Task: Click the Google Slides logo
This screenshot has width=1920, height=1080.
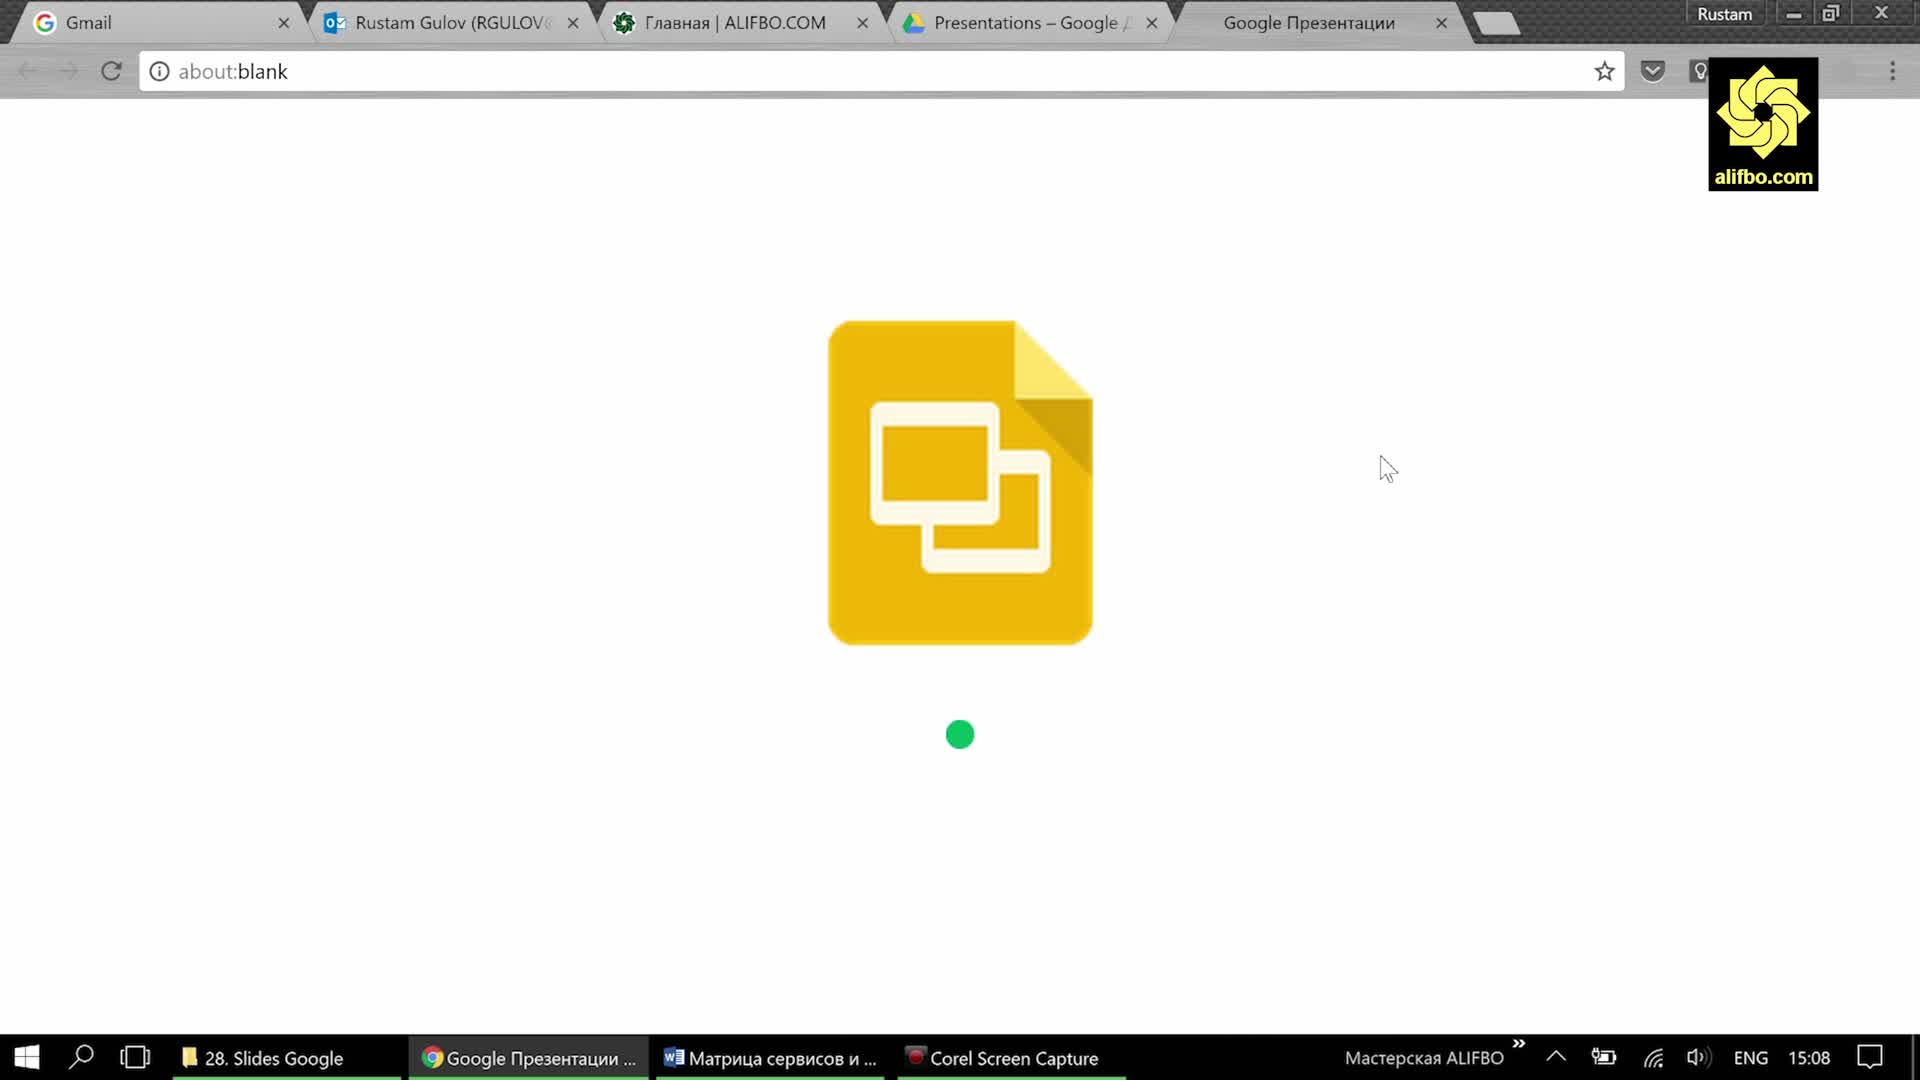Action: point(960,482)
